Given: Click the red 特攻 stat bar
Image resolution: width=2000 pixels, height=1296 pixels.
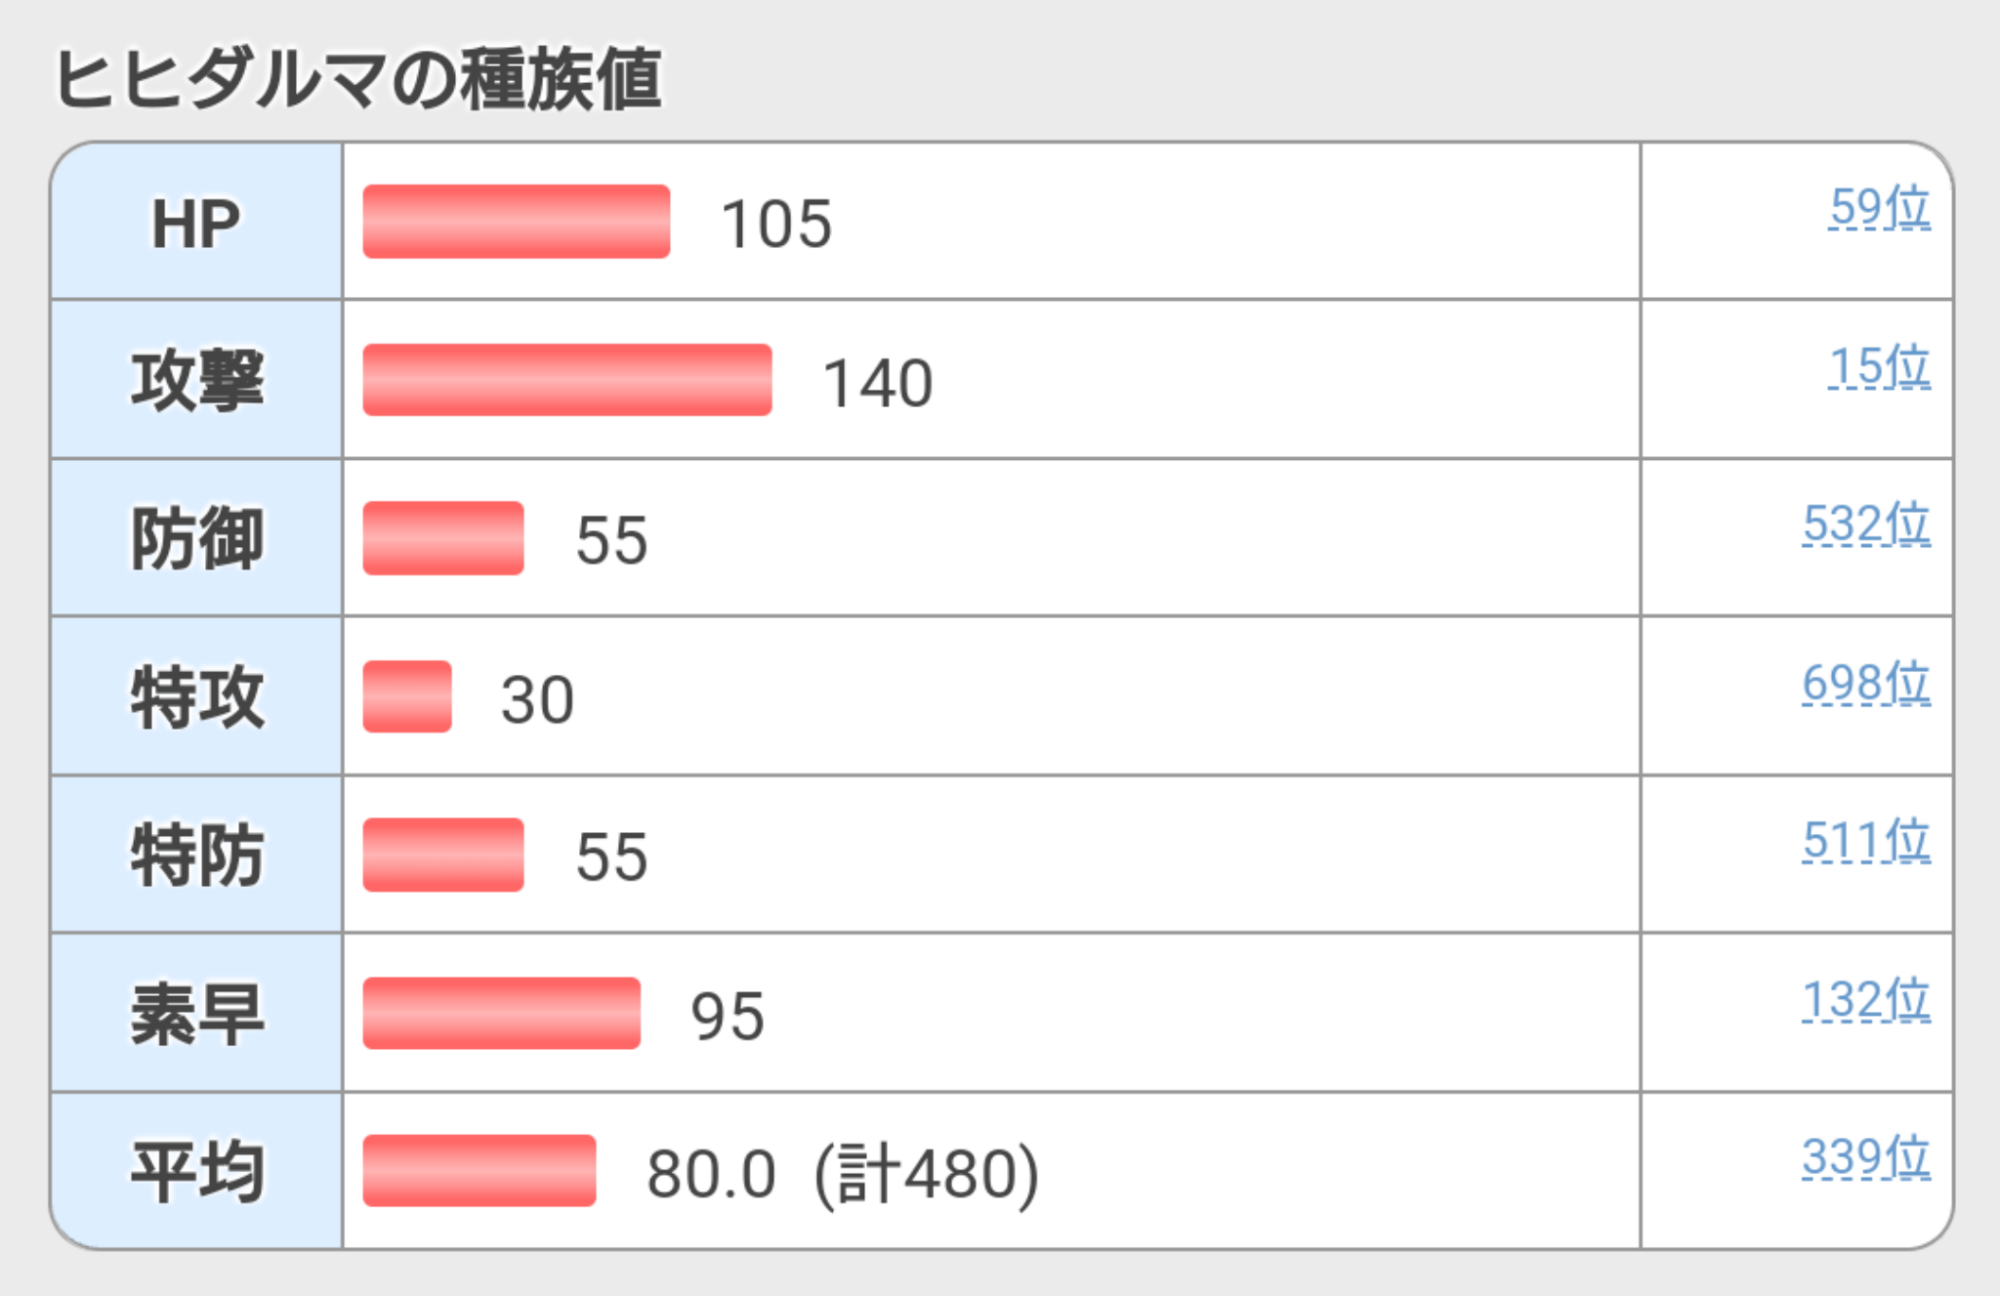Looking at the screenshot, I should point(407,696).
